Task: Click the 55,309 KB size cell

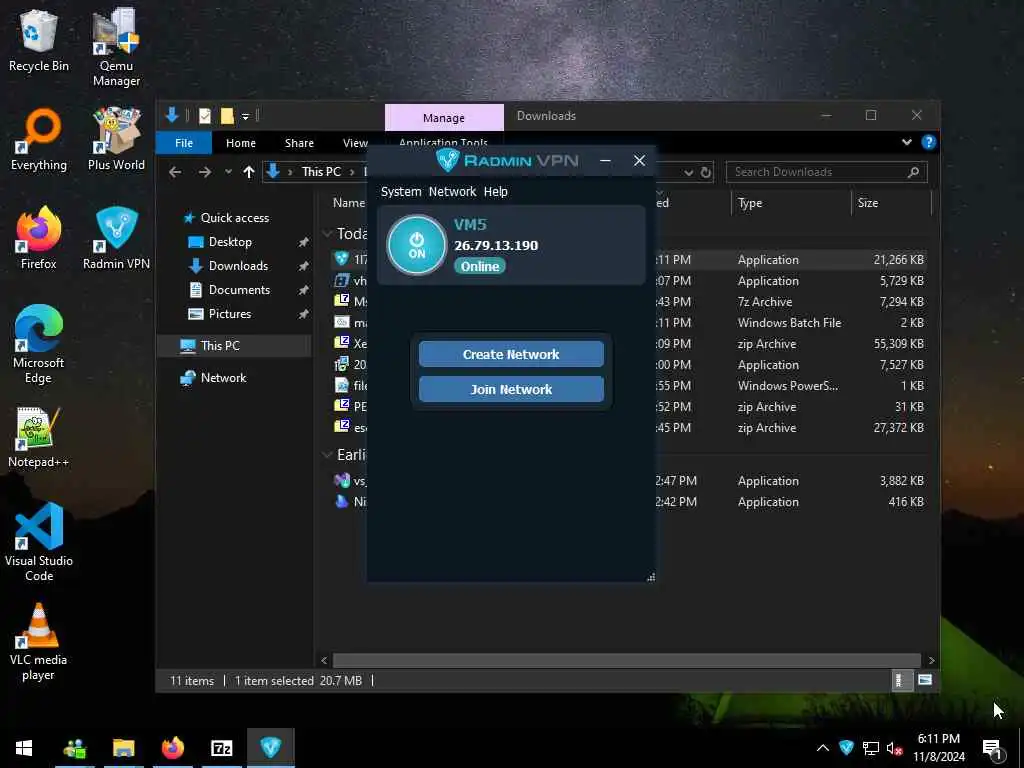Action: tap(899, 344)
